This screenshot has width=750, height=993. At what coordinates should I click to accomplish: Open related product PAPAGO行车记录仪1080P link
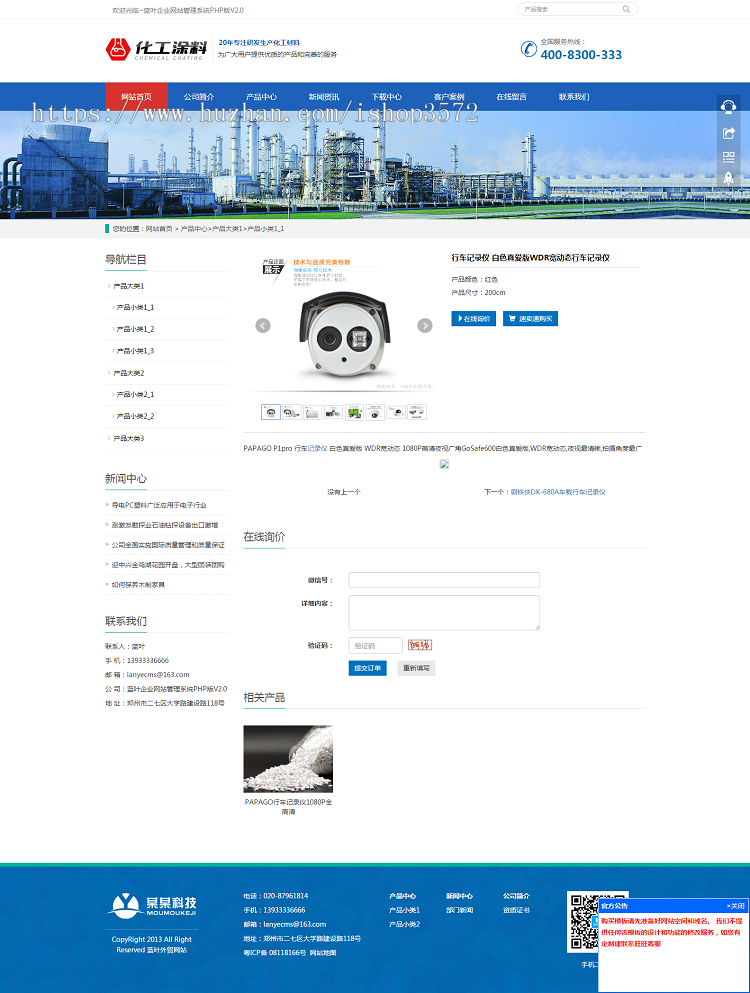288,807
